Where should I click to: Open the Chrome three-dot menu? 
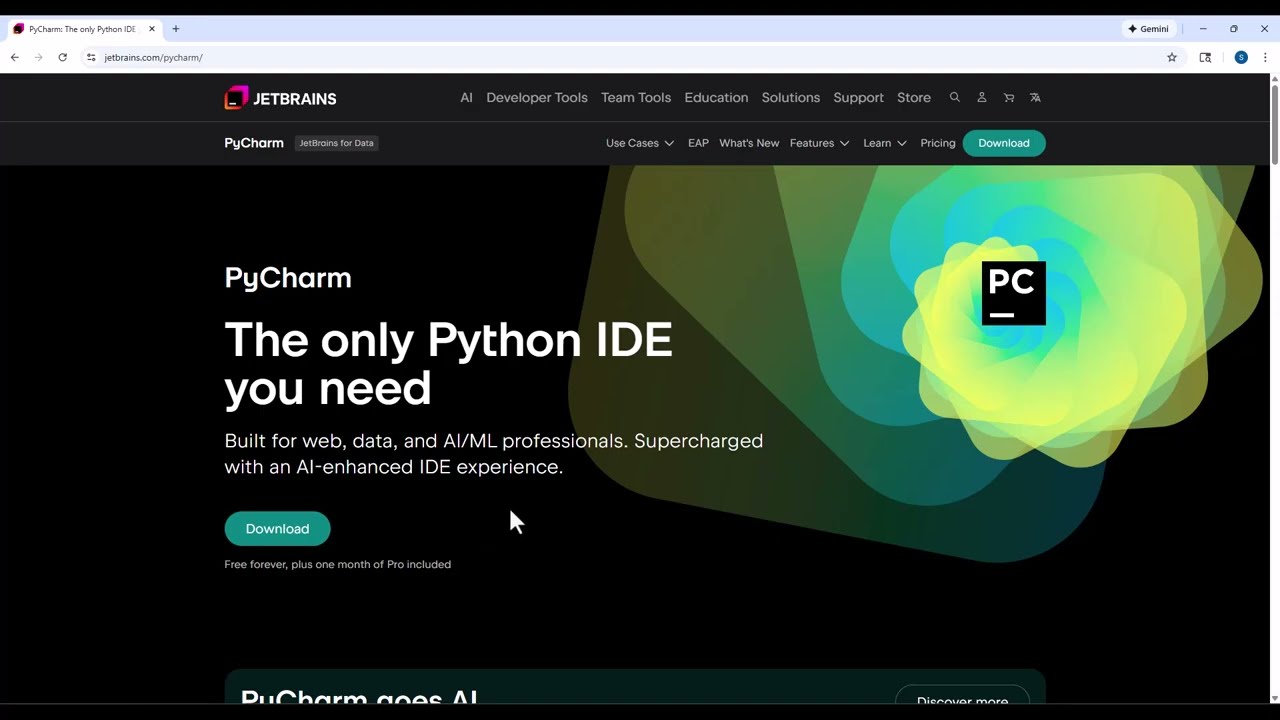pos(1265,57)
